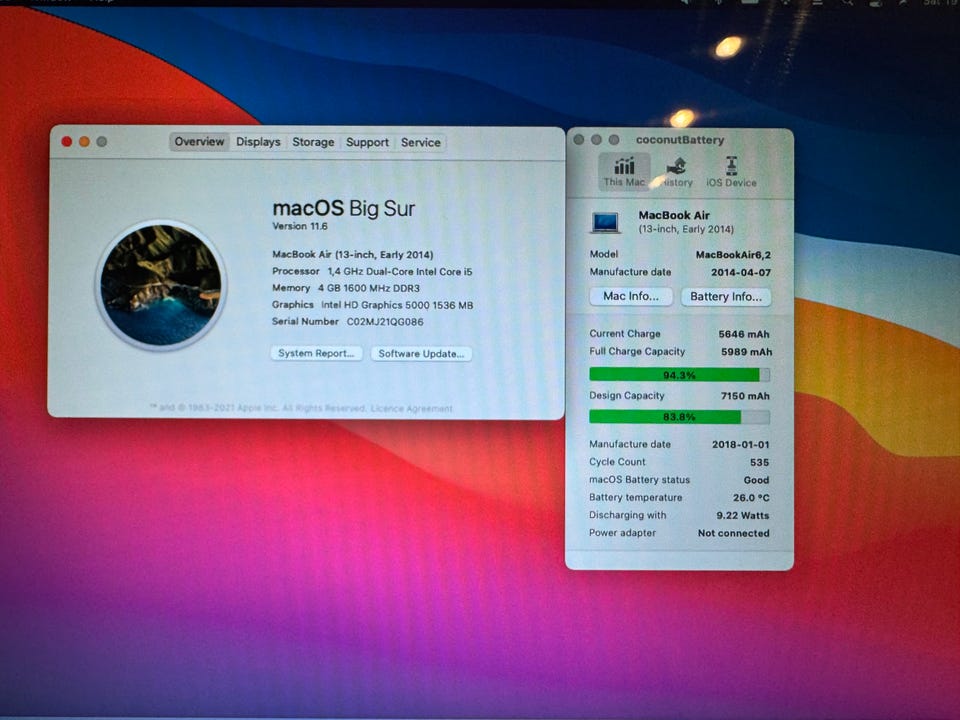
Task: Click the 83.8% capacity progress bar
Action: point(679,417)
